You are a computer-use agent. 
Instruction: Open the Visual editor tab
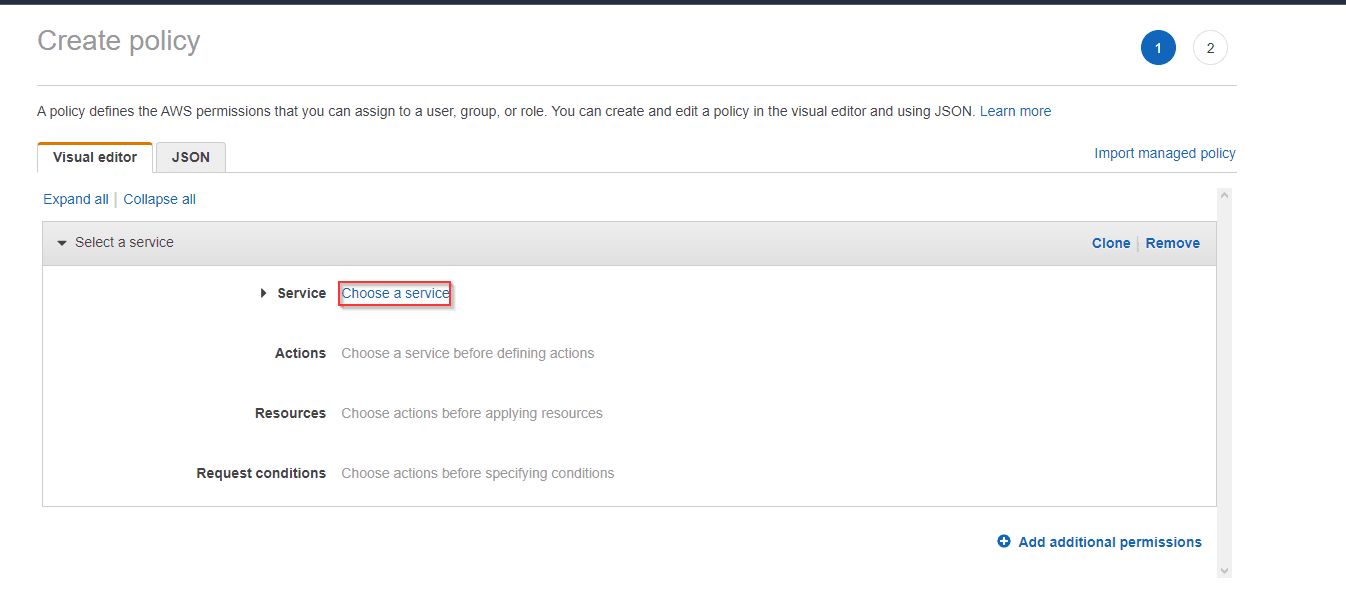click(95, 157)
